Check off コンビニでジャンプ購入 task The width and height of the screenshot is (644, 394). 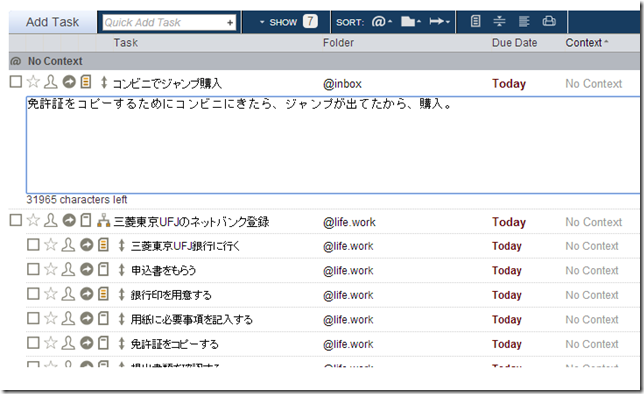(x=16, y=82)
